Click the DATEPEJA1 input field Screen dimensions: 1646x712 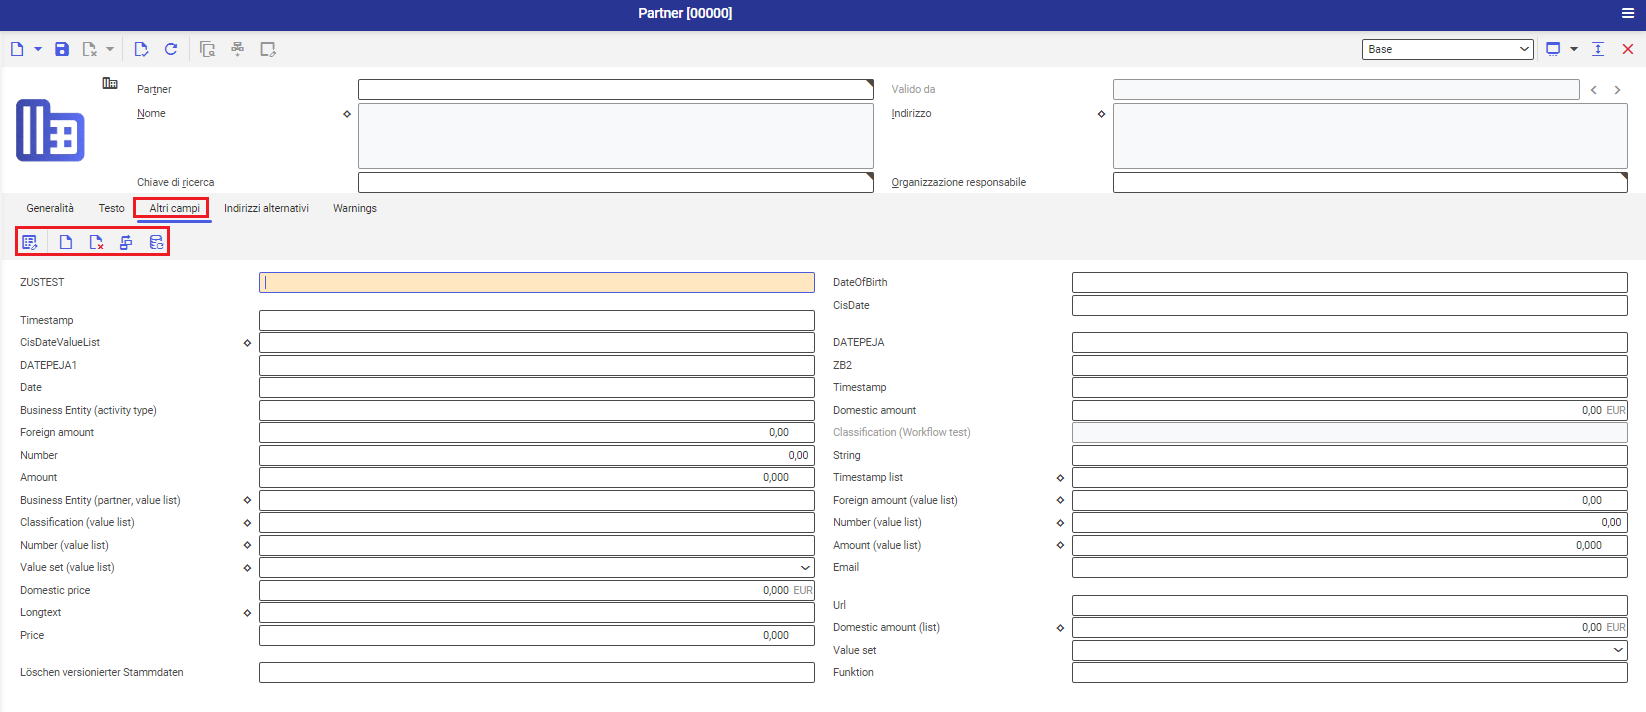537,365
